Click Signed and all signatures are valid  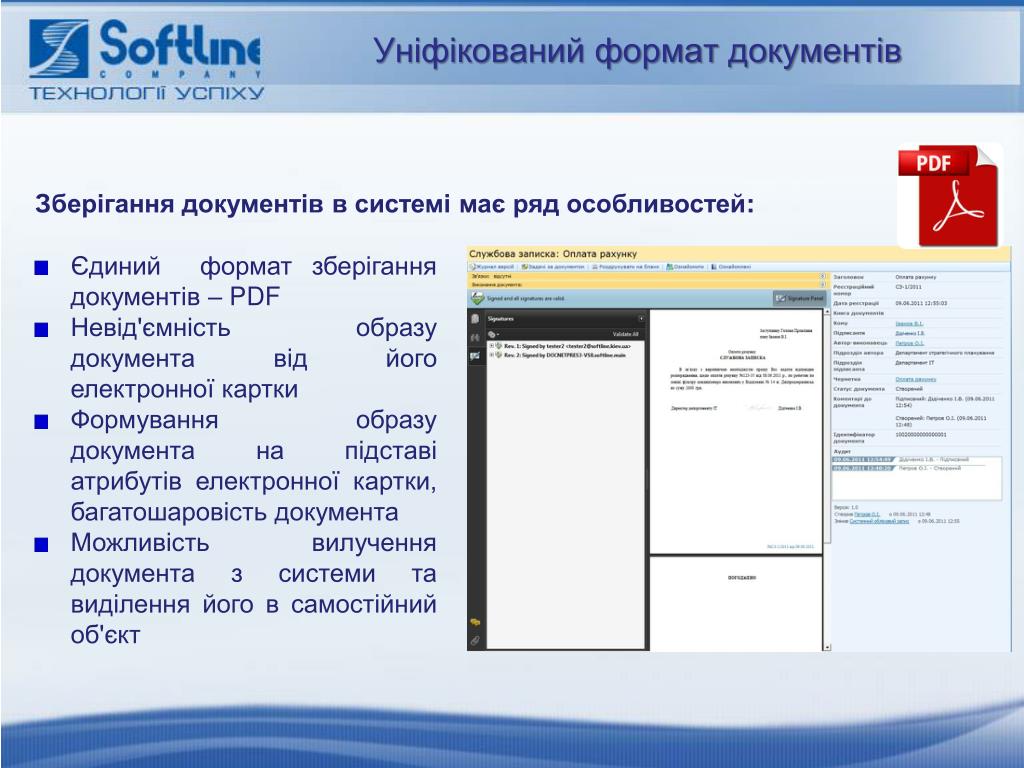526,298
